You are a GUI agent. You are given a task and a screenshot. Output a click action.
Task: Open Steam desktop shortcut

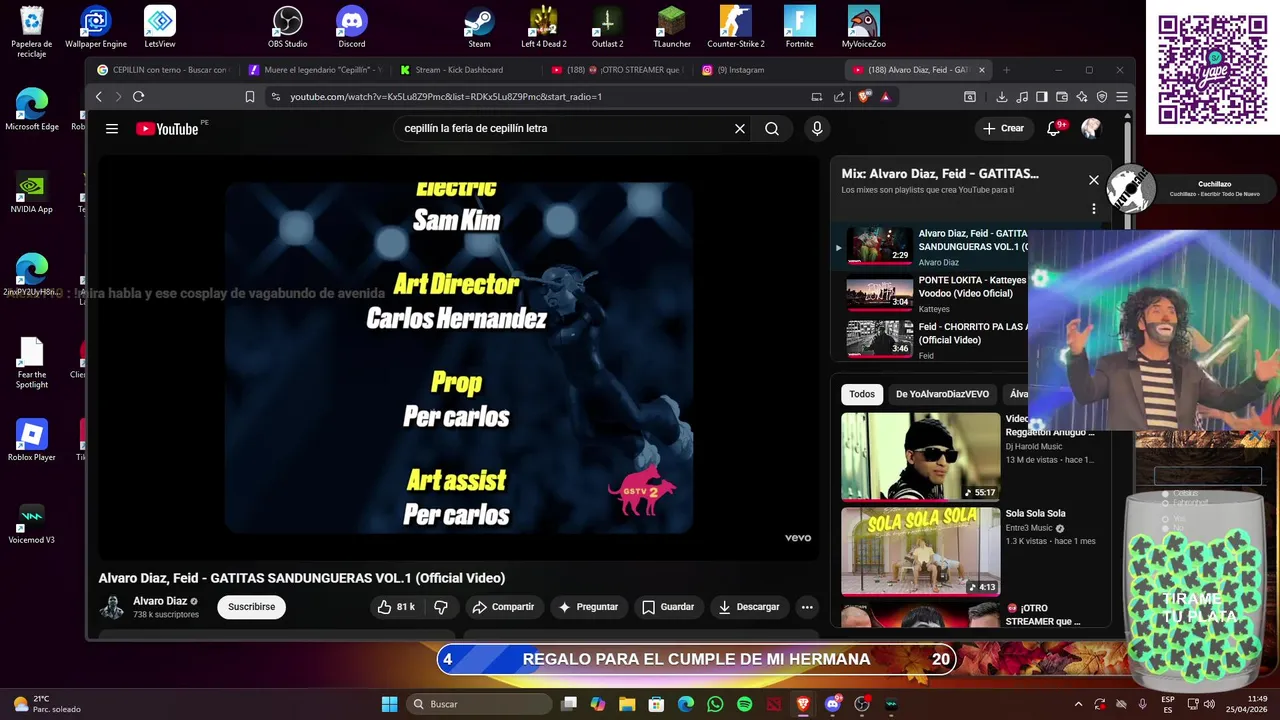(x=479, y=27)
